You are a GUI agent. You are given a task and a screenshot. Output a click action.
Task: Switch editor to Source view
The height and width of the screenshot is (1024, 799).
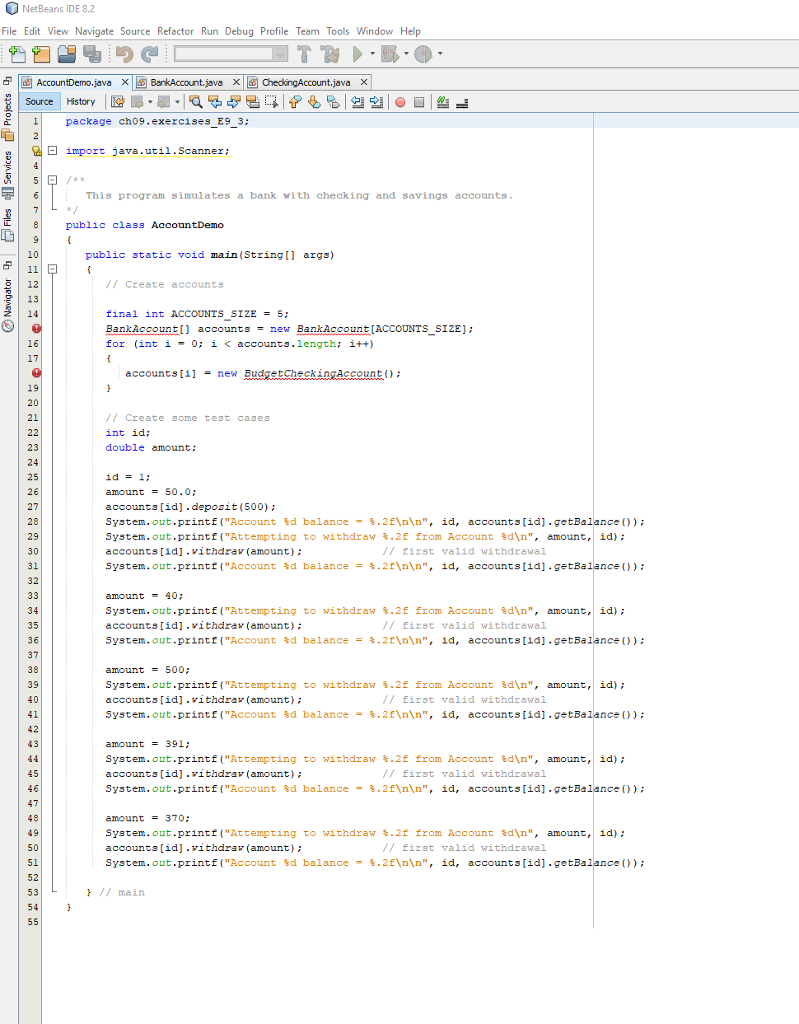click(x=39, y=101)
